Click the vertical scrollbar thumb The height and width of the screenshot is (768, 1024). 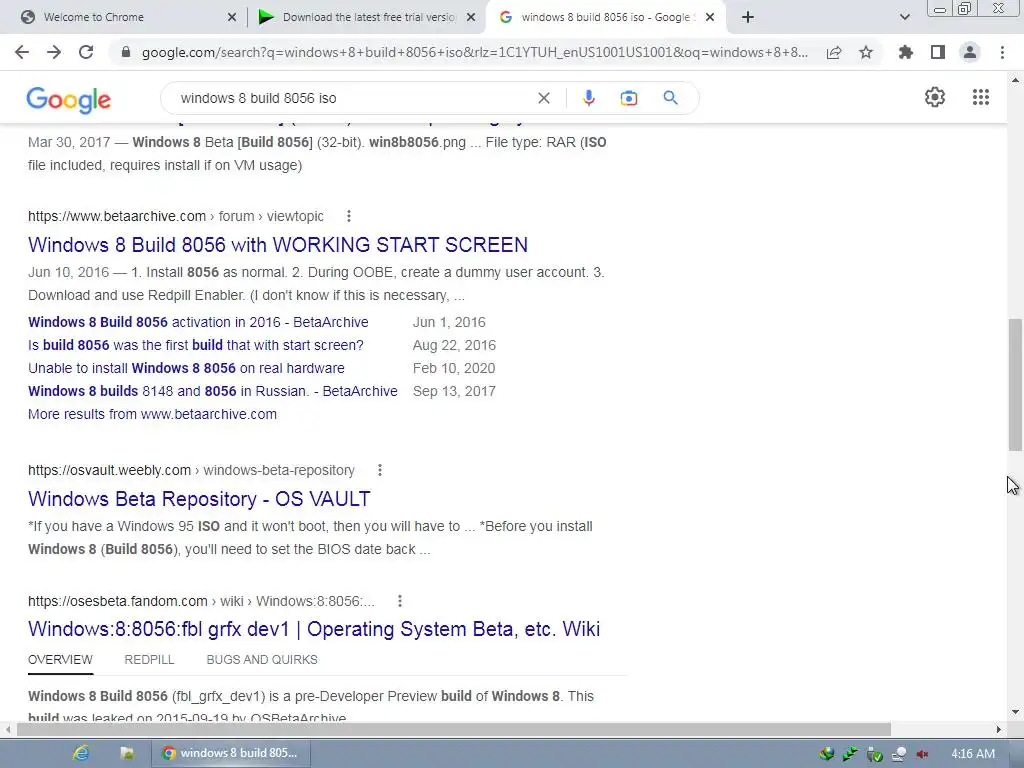(1015, 385)
